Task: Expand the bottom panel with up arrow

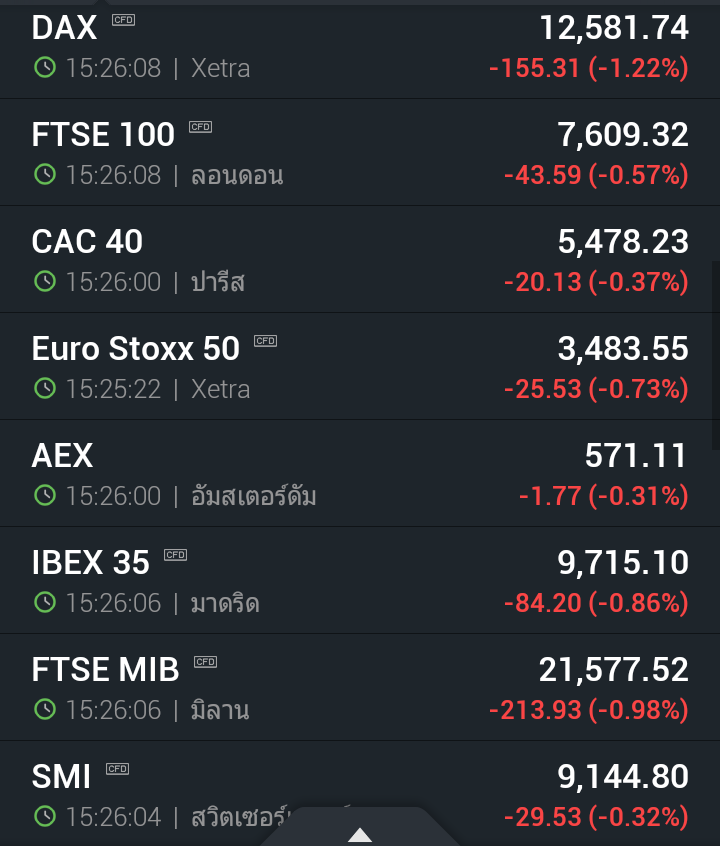Action: point(360,834)
